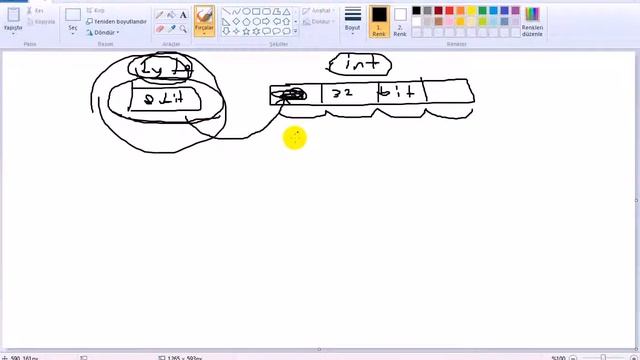Pick the orange palette color
The width and height of the screenshot is (640, 360).
pyautogui.click(x=461, y=11)
